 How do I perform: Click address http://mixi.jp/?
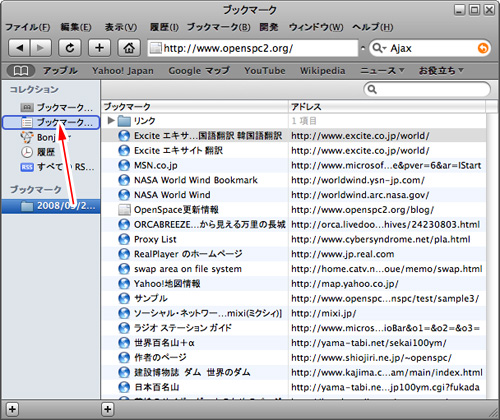[x=323, y=313]
